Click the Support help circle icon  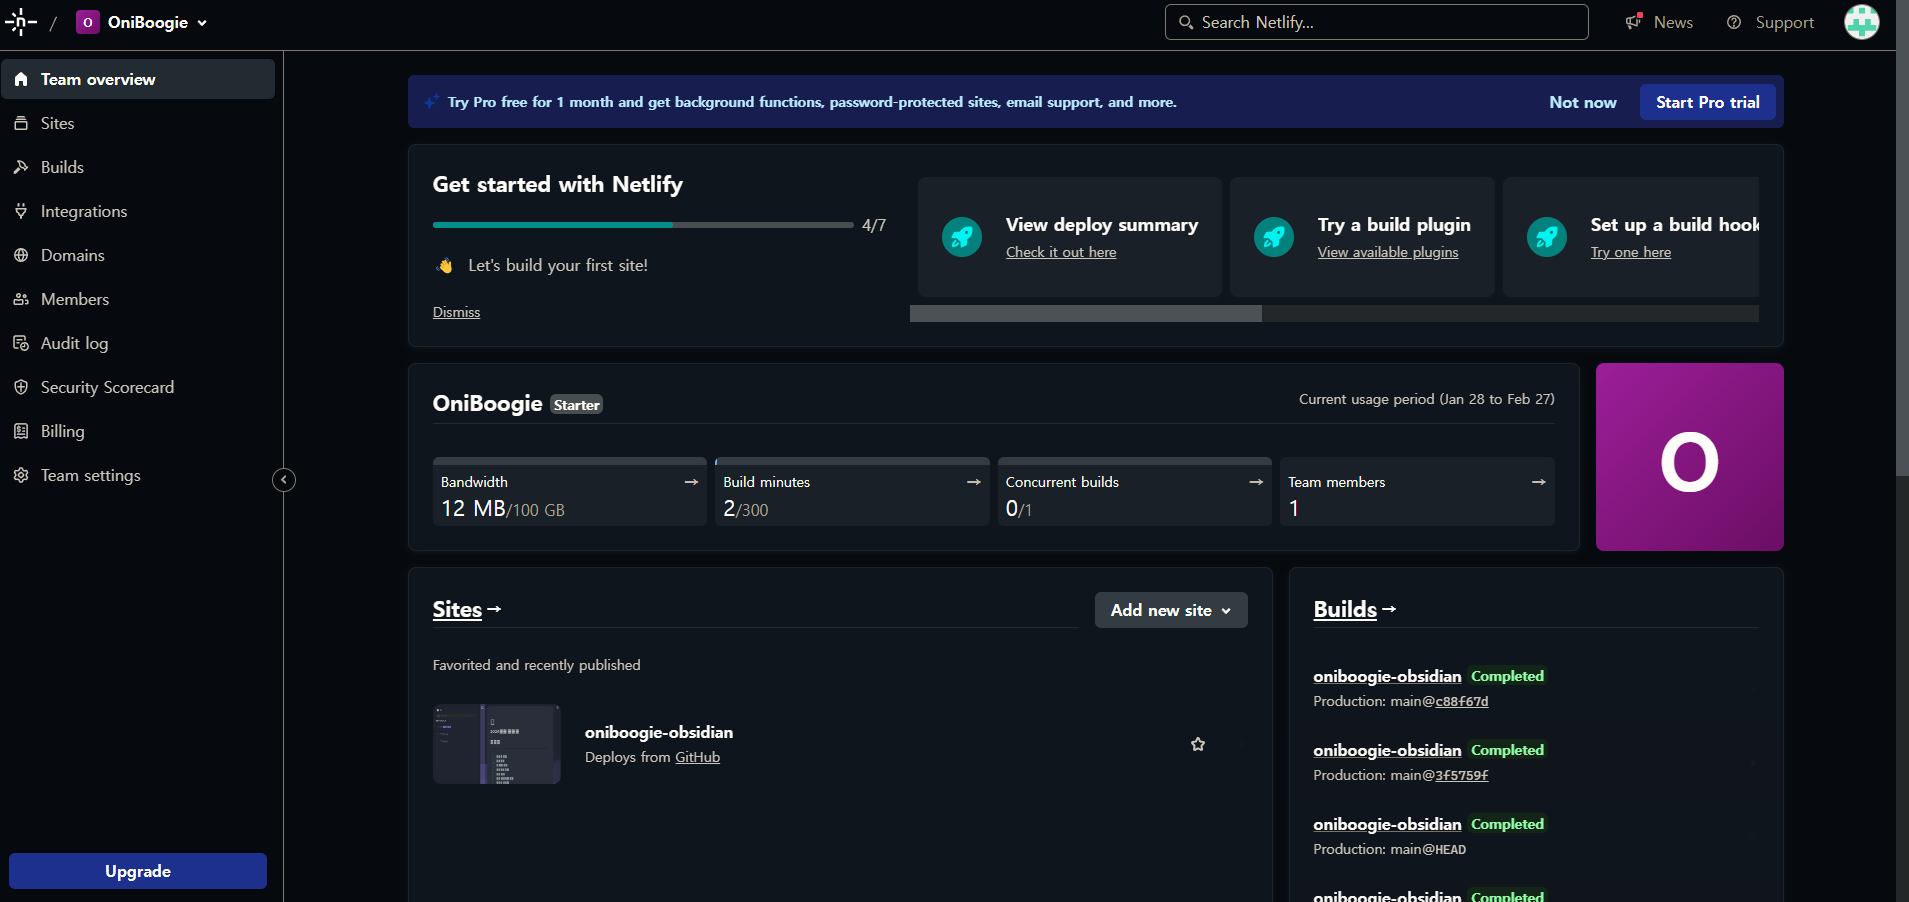[x=1734, y=22]
